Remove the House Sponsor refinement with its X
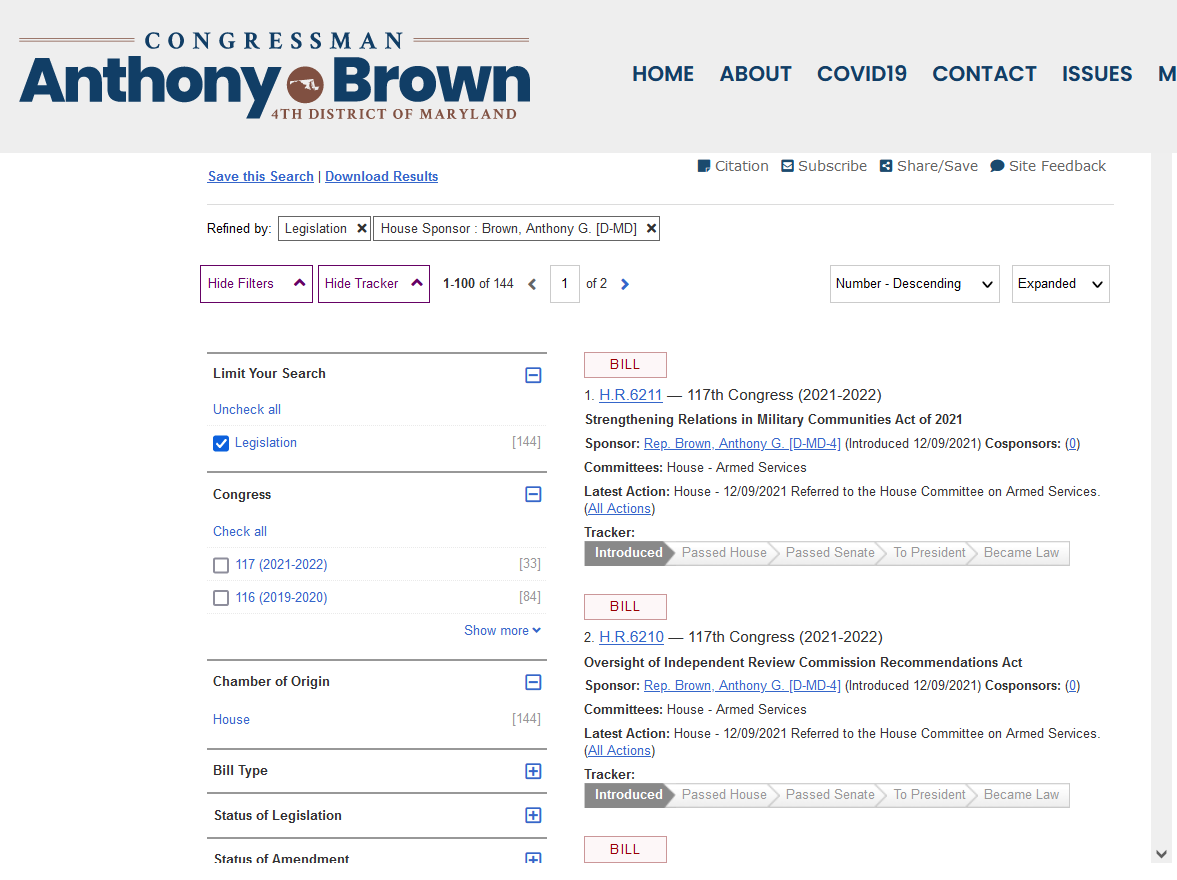Image resolution: width=1177 pixels, height=880 pixels. point(652,228)
